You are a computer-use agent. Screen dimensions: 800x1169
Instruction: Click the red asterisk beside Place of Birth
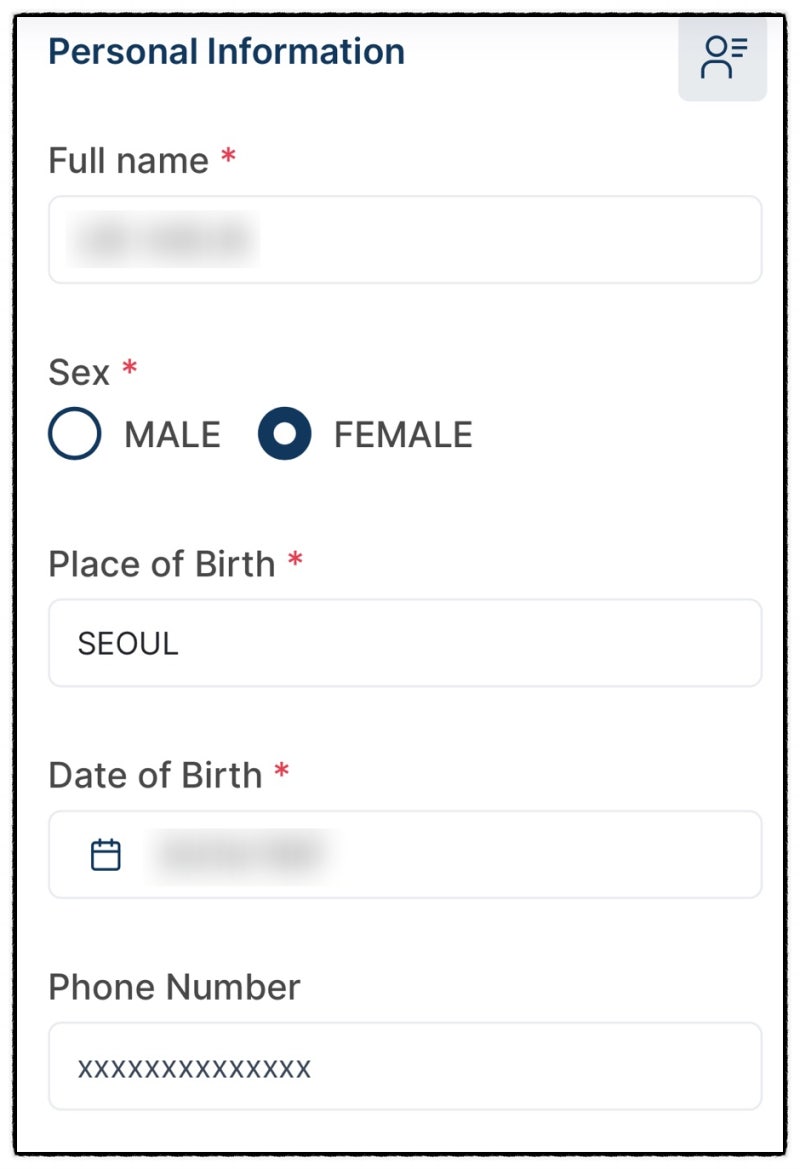(295, 559)
